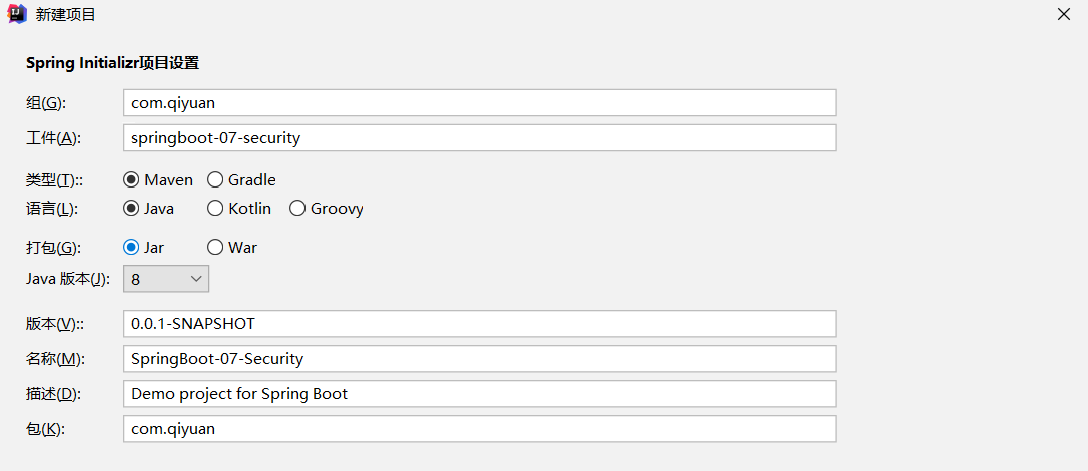The image size is (1088, 471).
Task: Open the Java version dropdown
Action: [166, 279]
